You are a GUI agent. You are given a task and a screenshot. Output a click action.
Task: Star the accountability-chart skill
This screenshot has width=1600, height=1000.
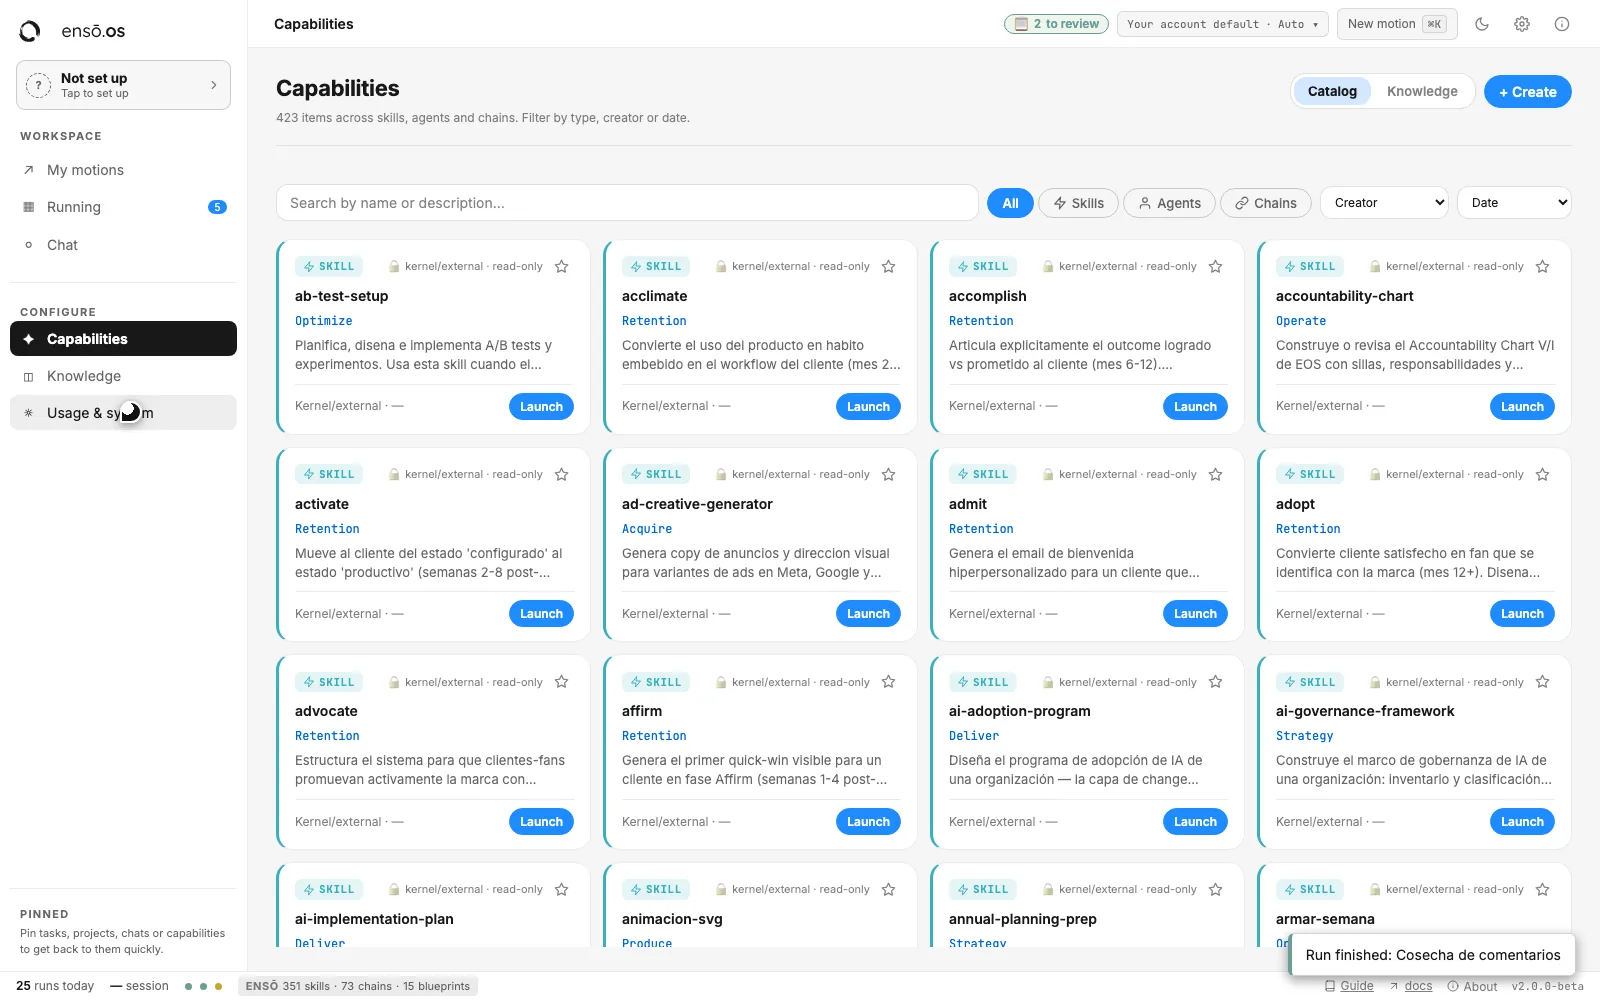point(1543,267)
